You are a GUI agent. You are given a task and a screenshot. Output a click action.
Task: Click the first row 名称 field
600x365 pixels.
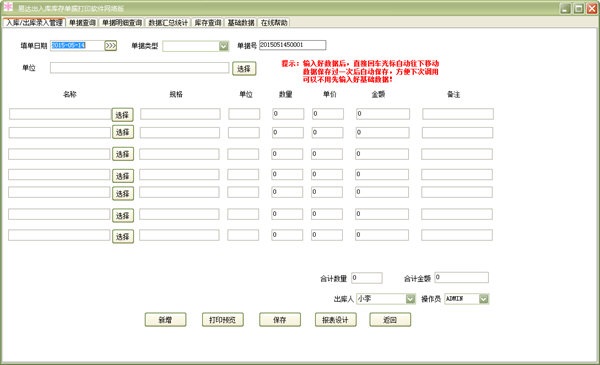(x=60, y=114)
